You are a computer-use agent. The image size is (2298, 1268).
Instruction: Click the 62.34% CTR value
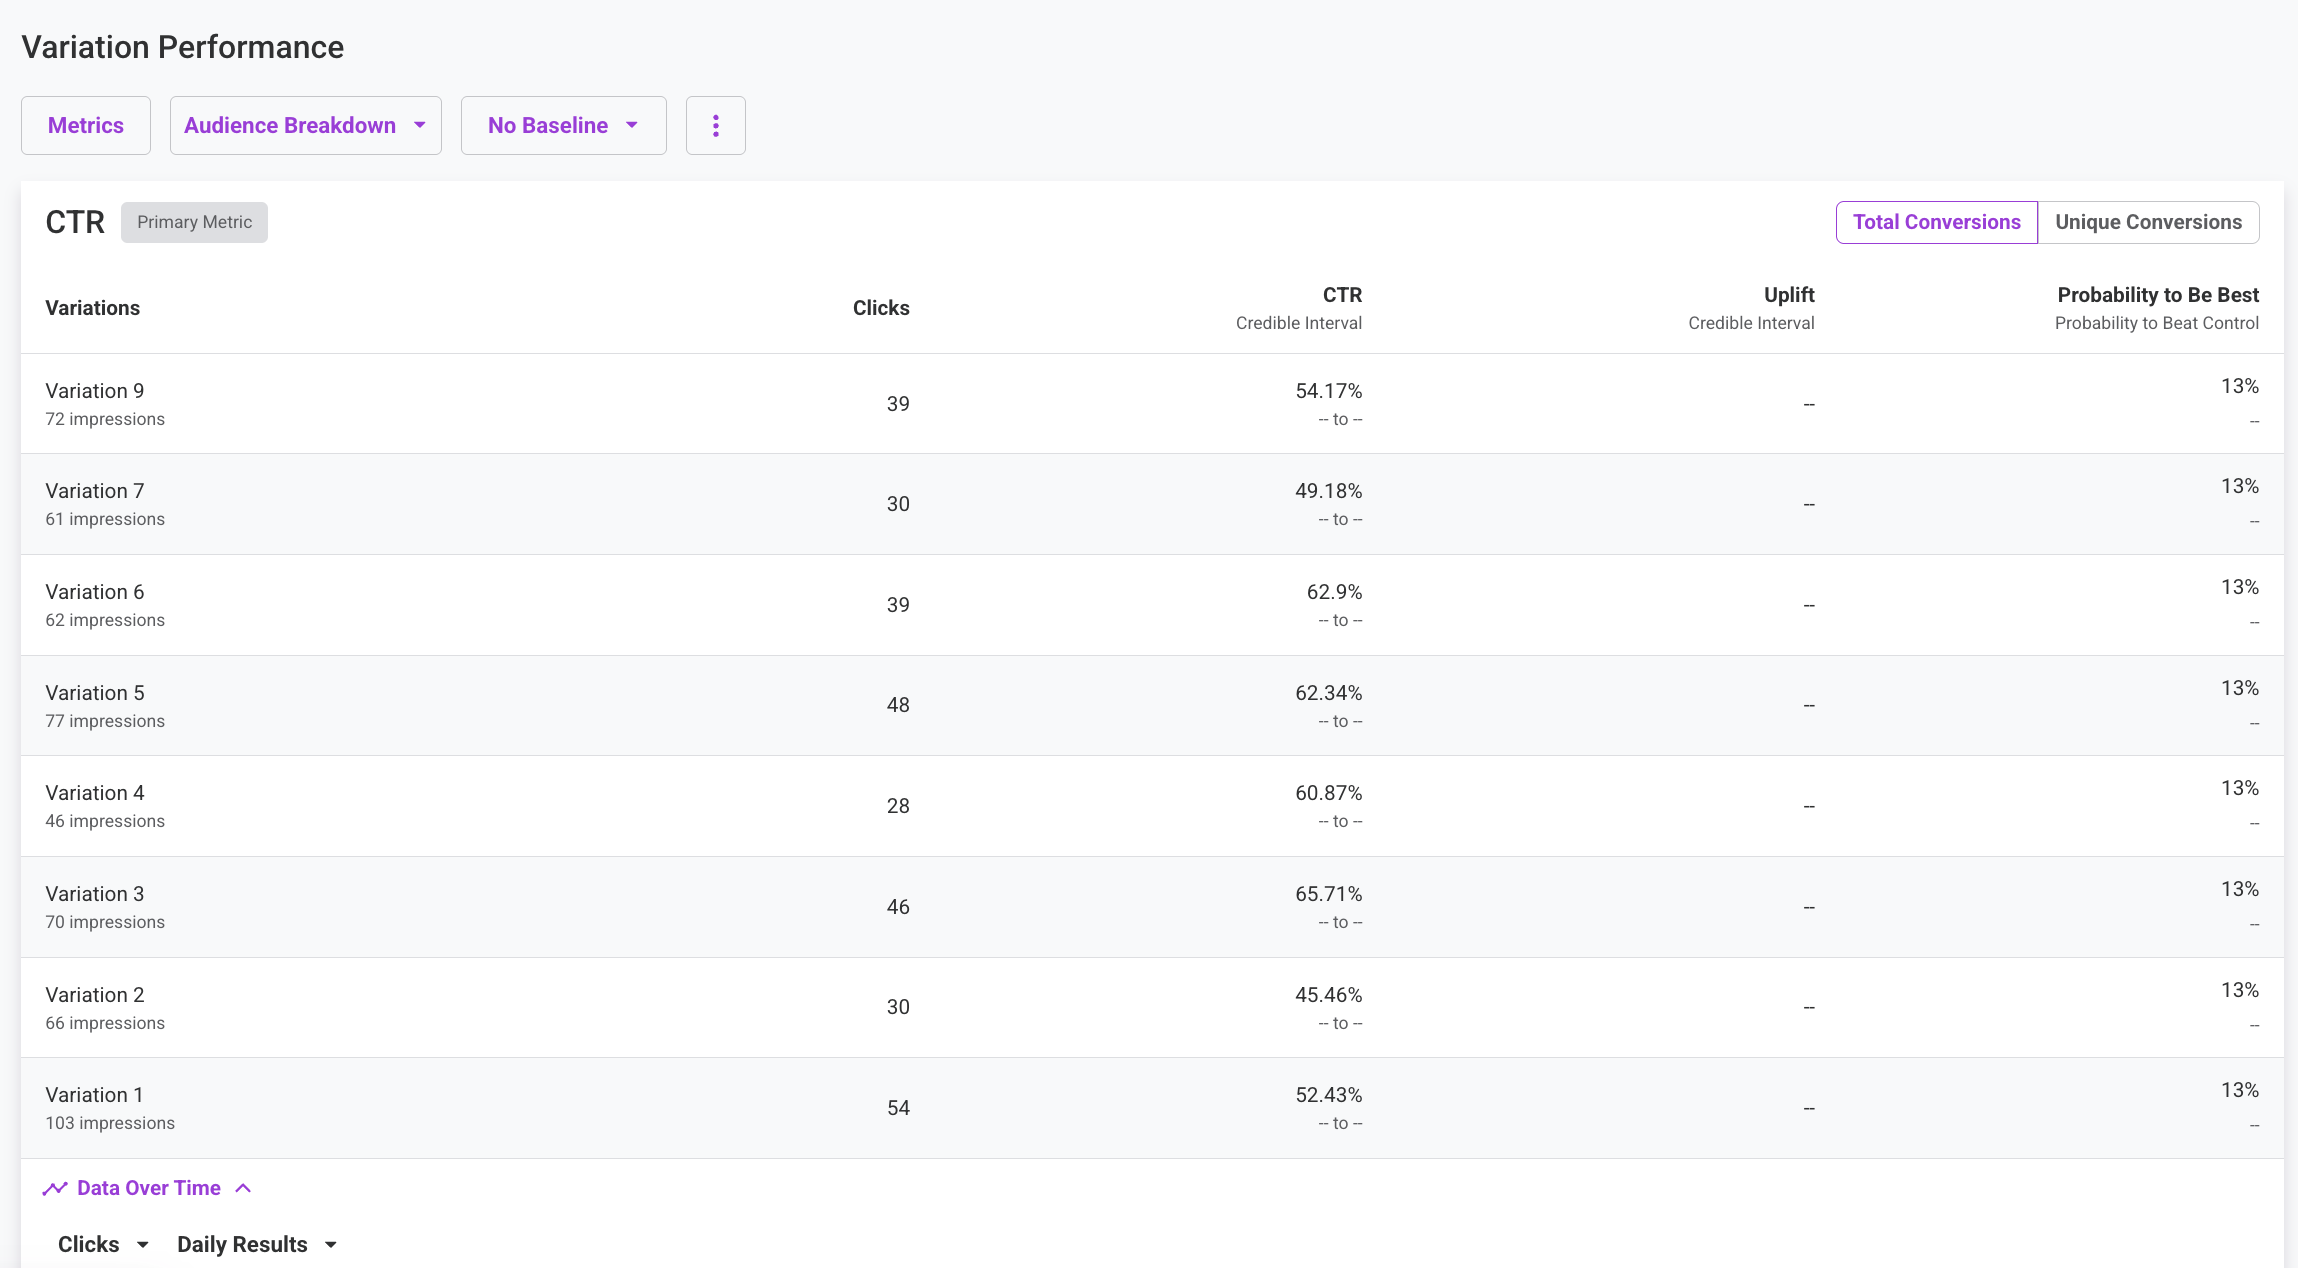coord(1329,693)
